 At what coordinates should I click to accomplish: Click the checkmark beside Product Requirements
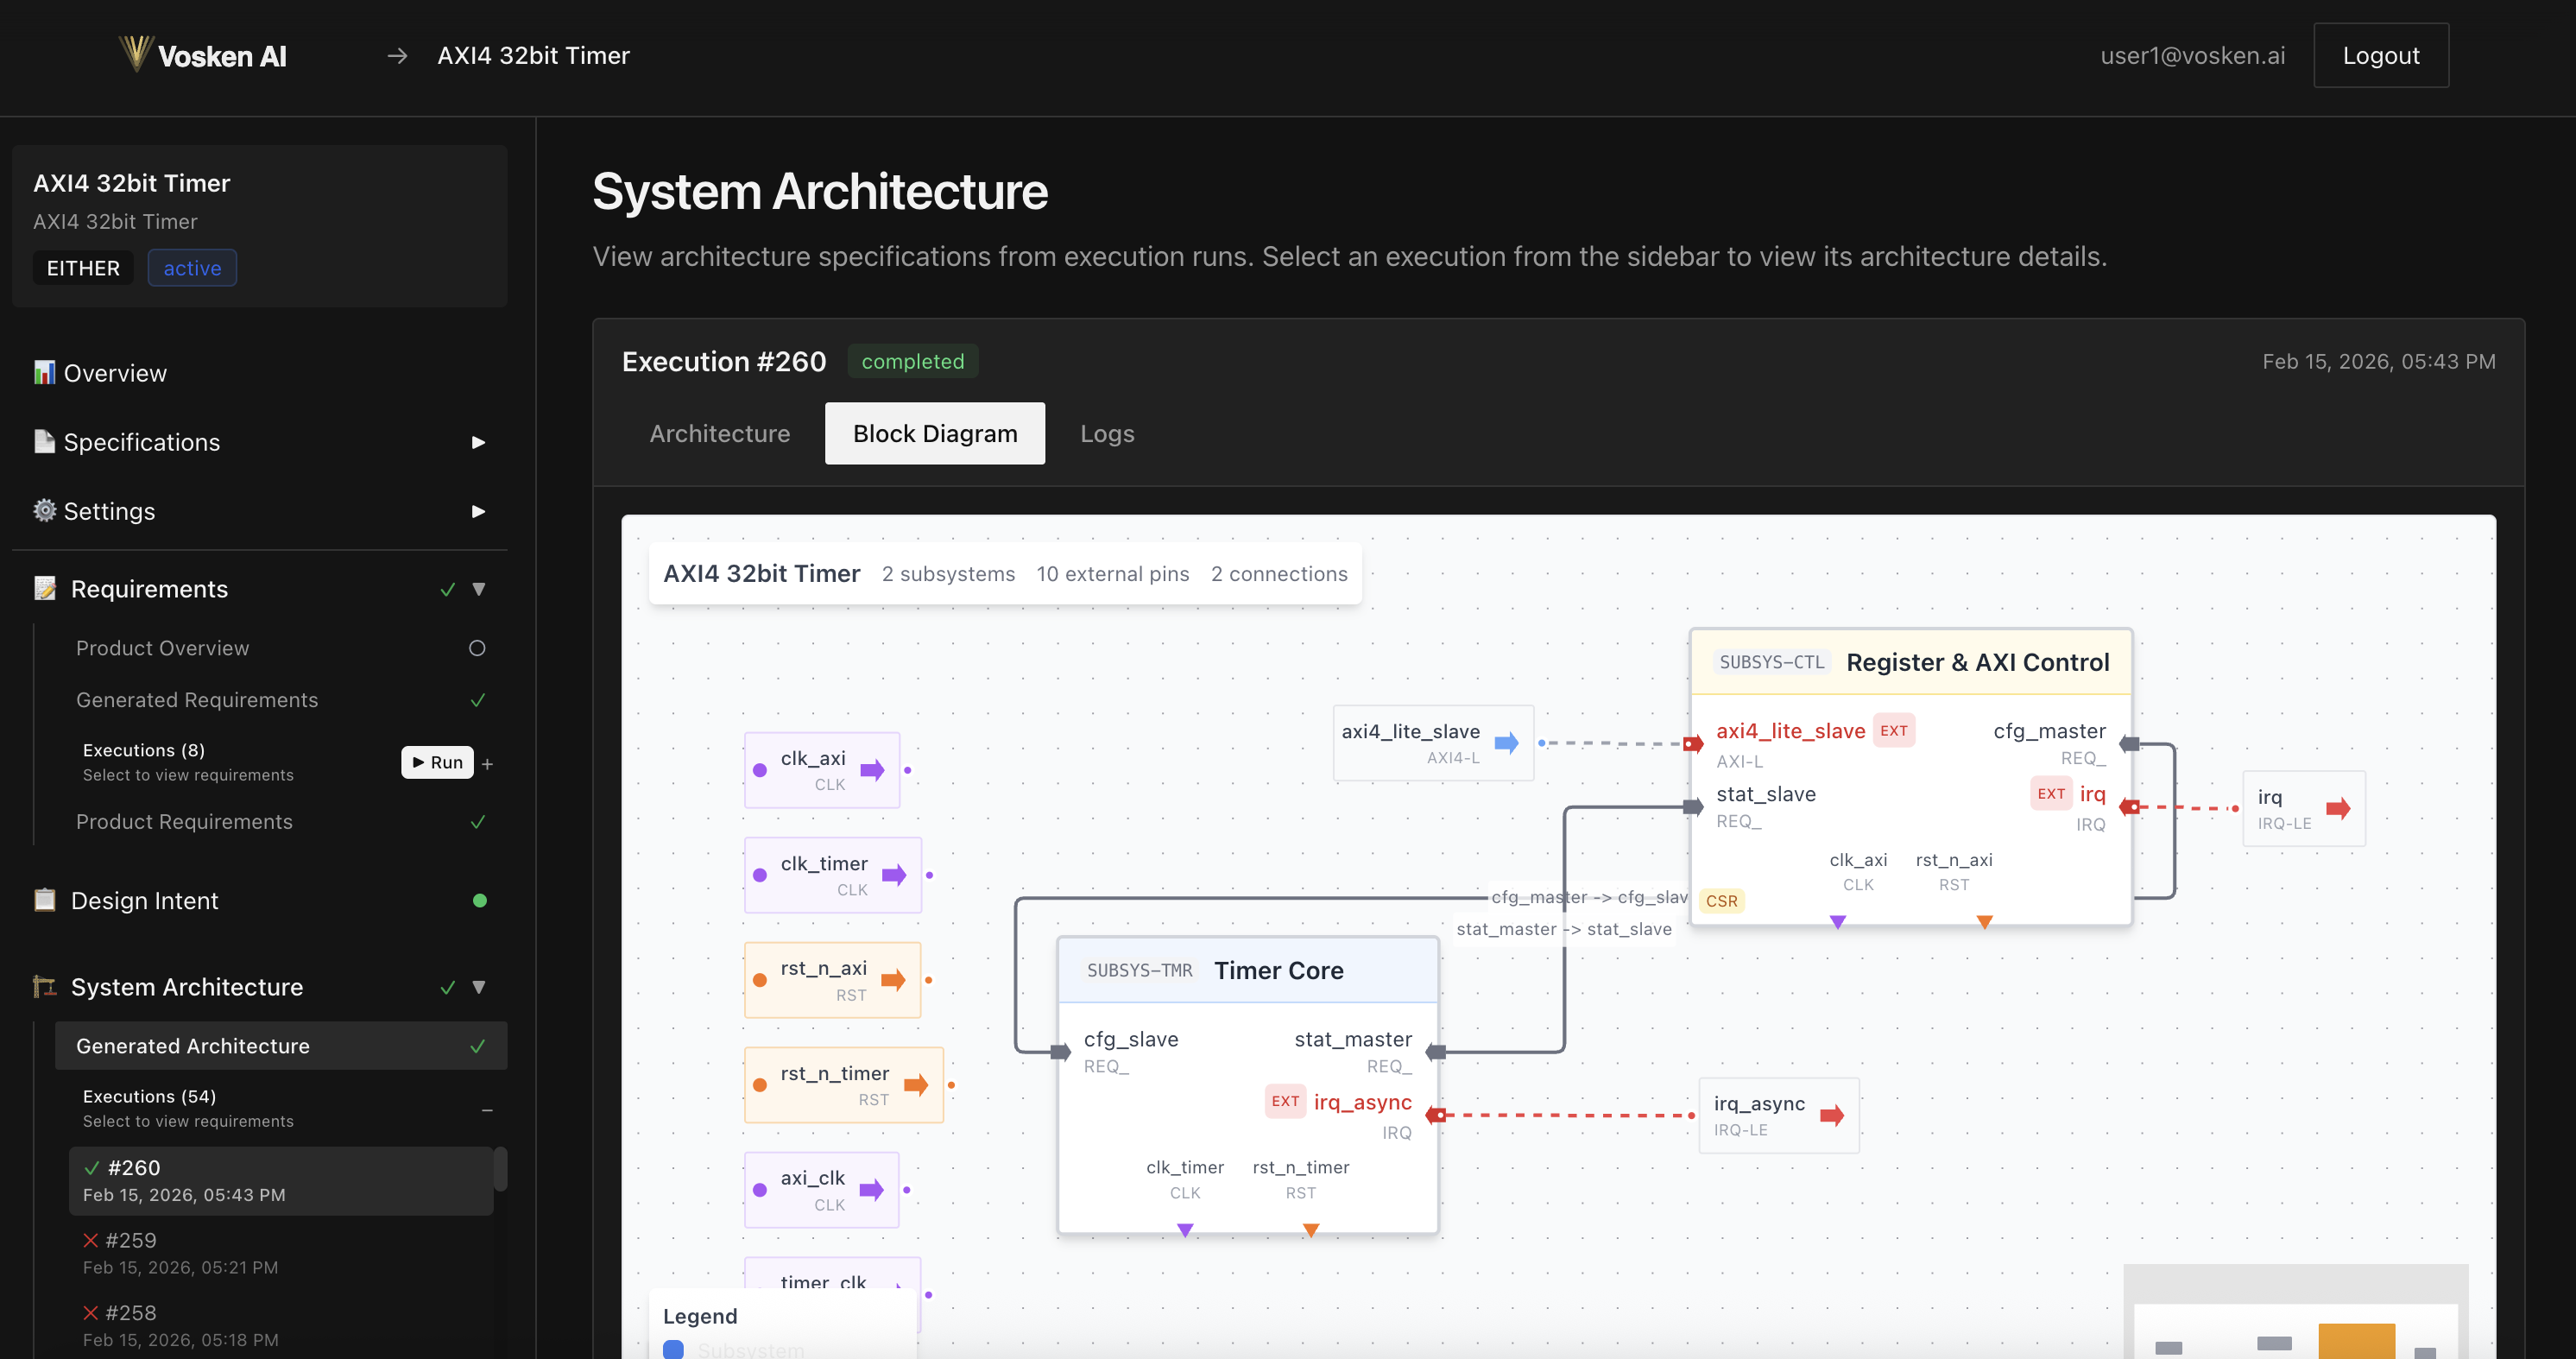tap(479, 822)
